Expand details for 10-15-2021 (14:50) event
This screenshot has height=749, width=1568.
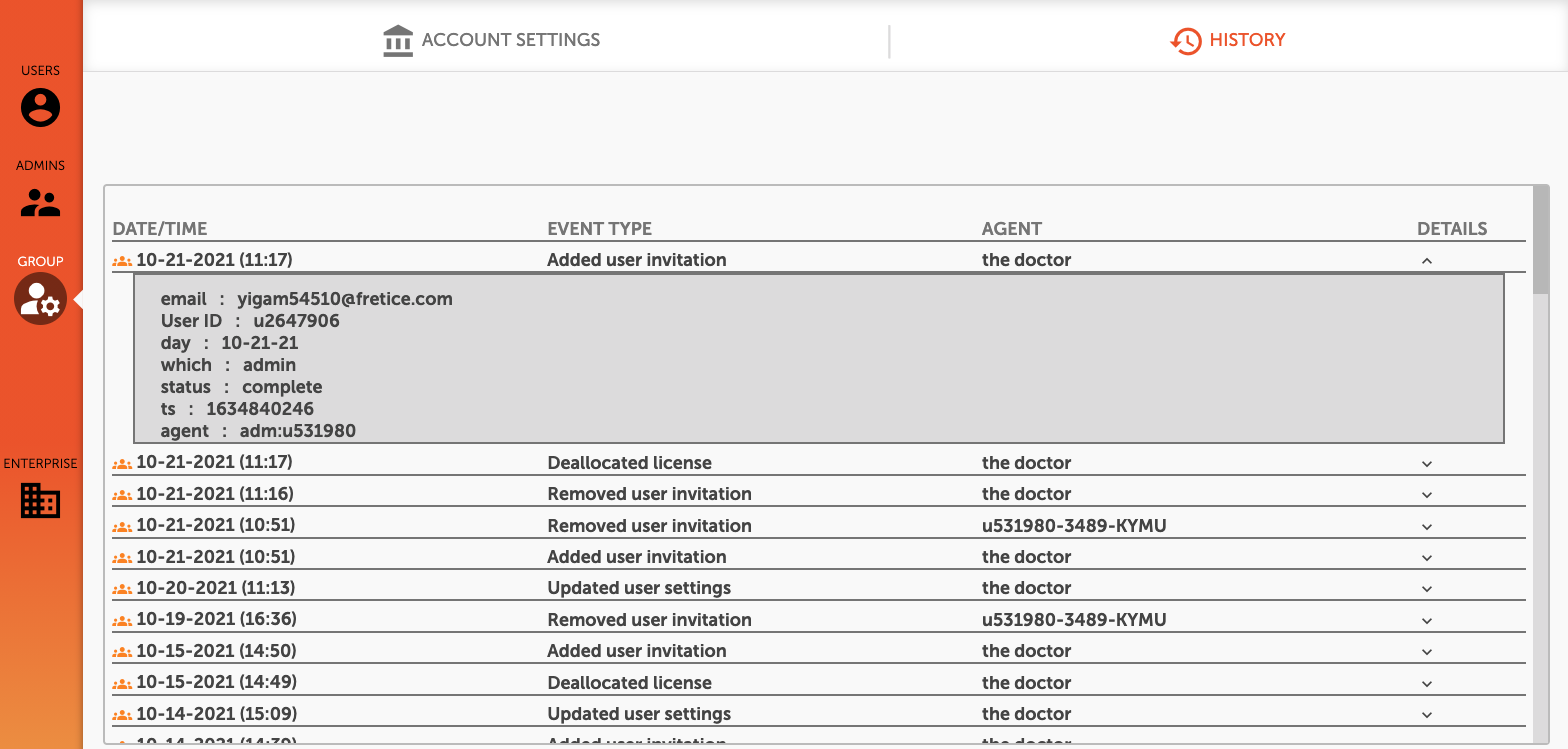1427,652
